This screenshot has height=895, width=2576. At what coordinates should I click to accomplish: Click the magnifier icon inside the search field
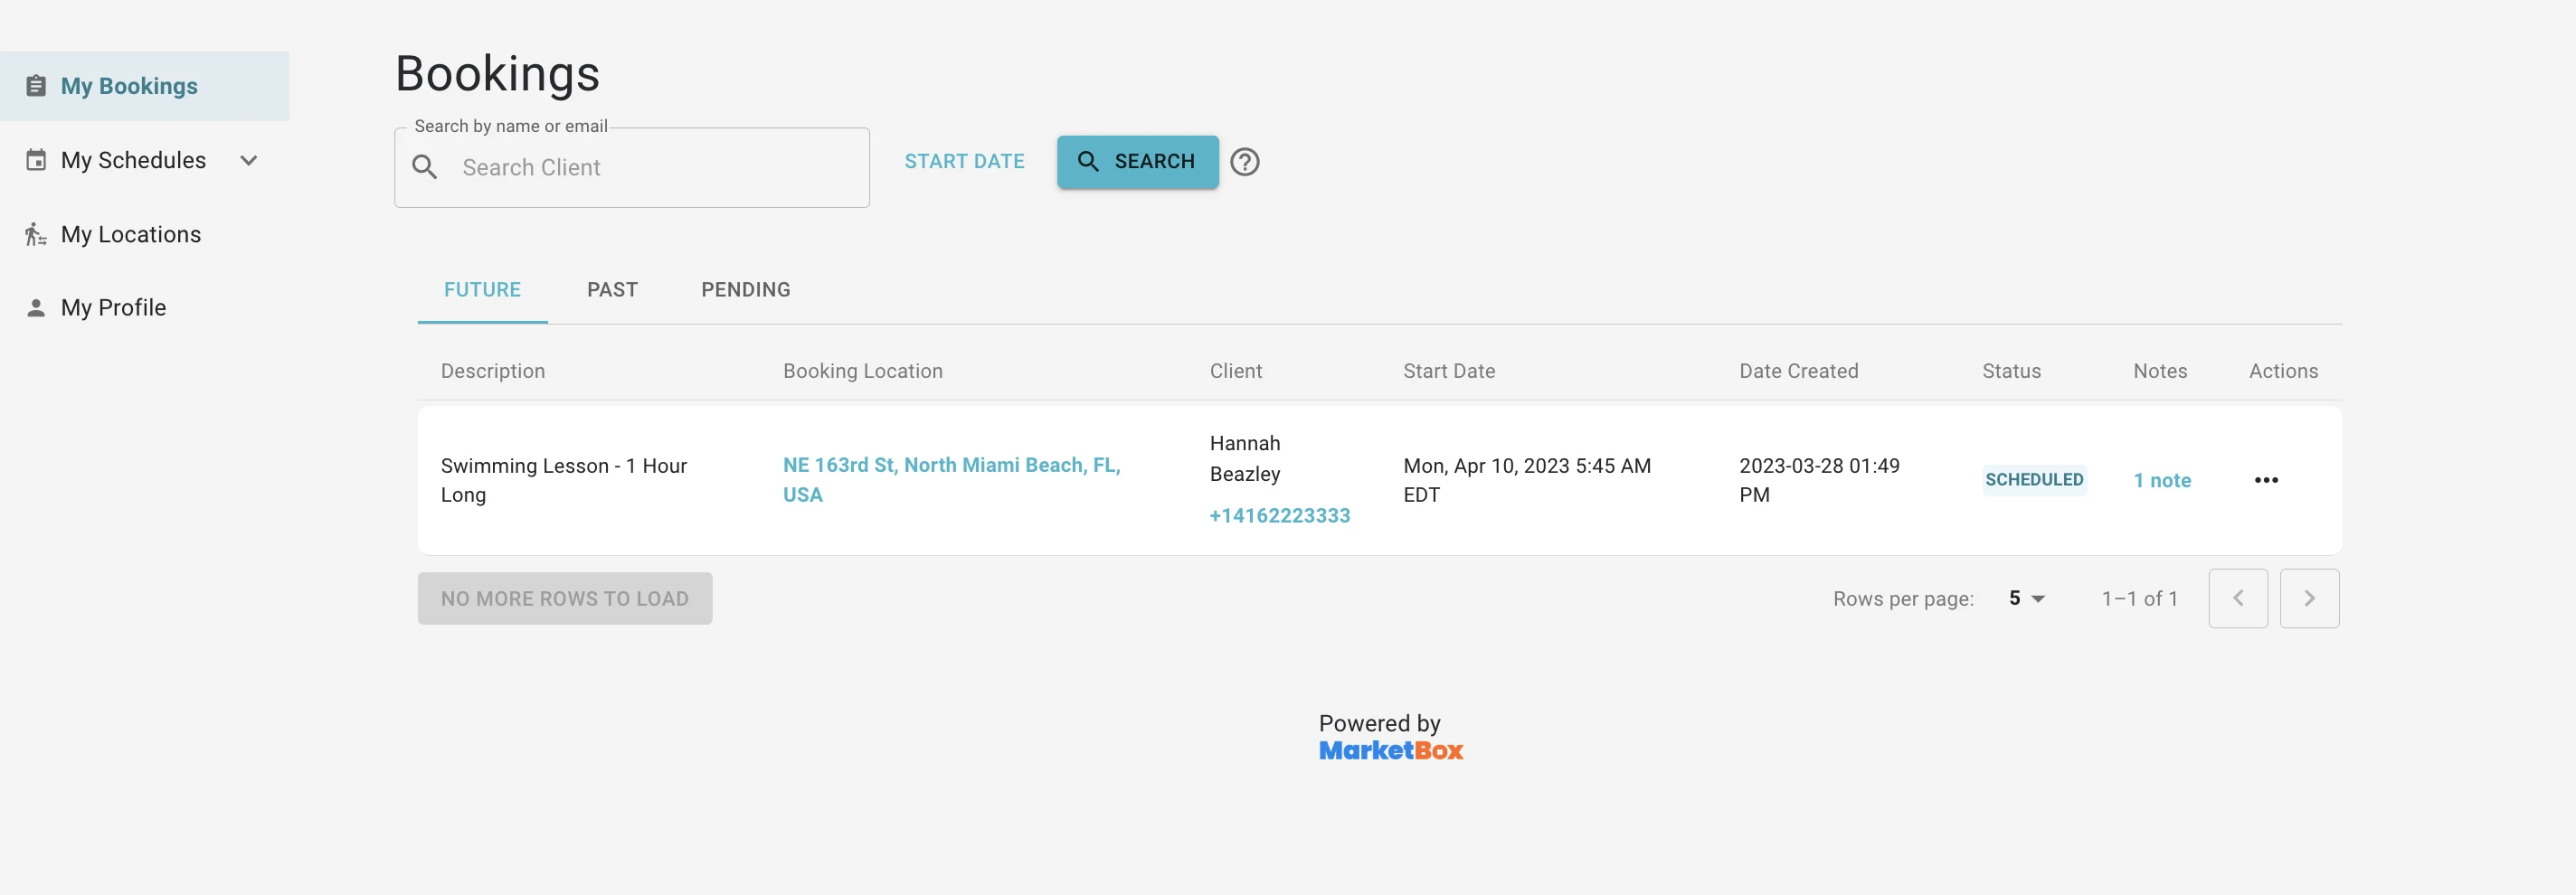[x=425, y=167]
